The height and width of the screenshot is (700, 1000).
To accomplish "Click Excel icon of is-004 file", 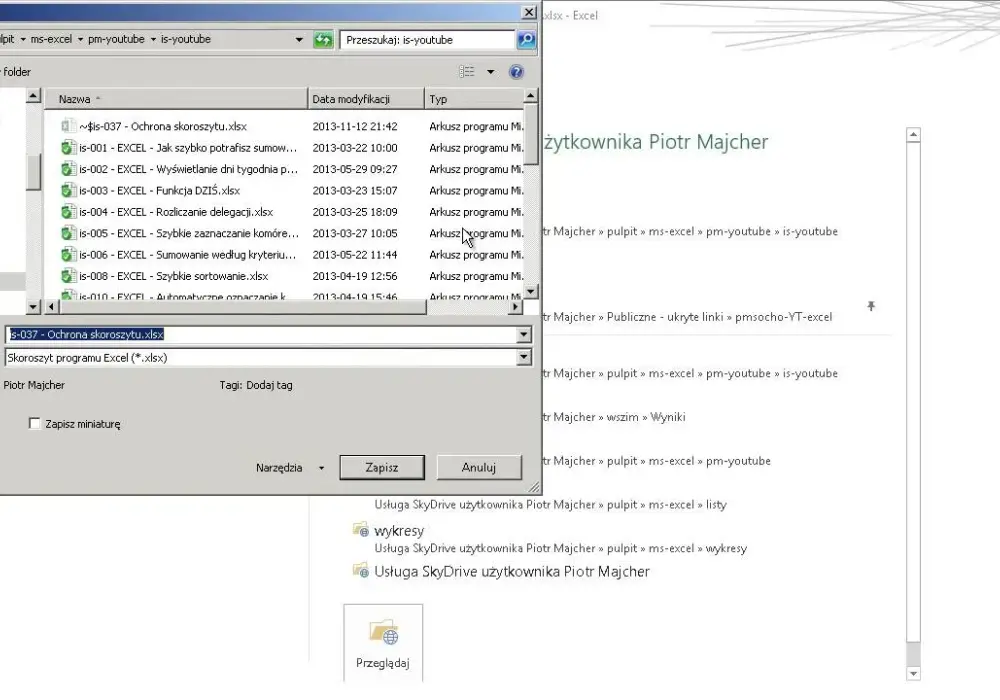I will pyautogui.click(x=67, y=212).
